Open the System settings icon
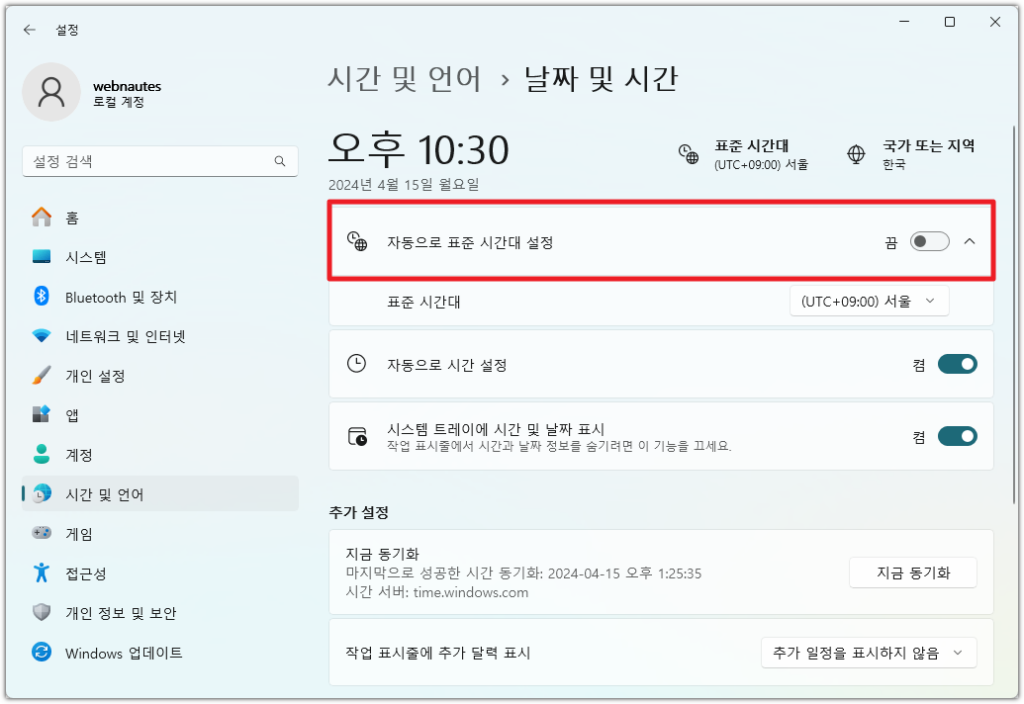1024x704 pixels. coord(41,257)
